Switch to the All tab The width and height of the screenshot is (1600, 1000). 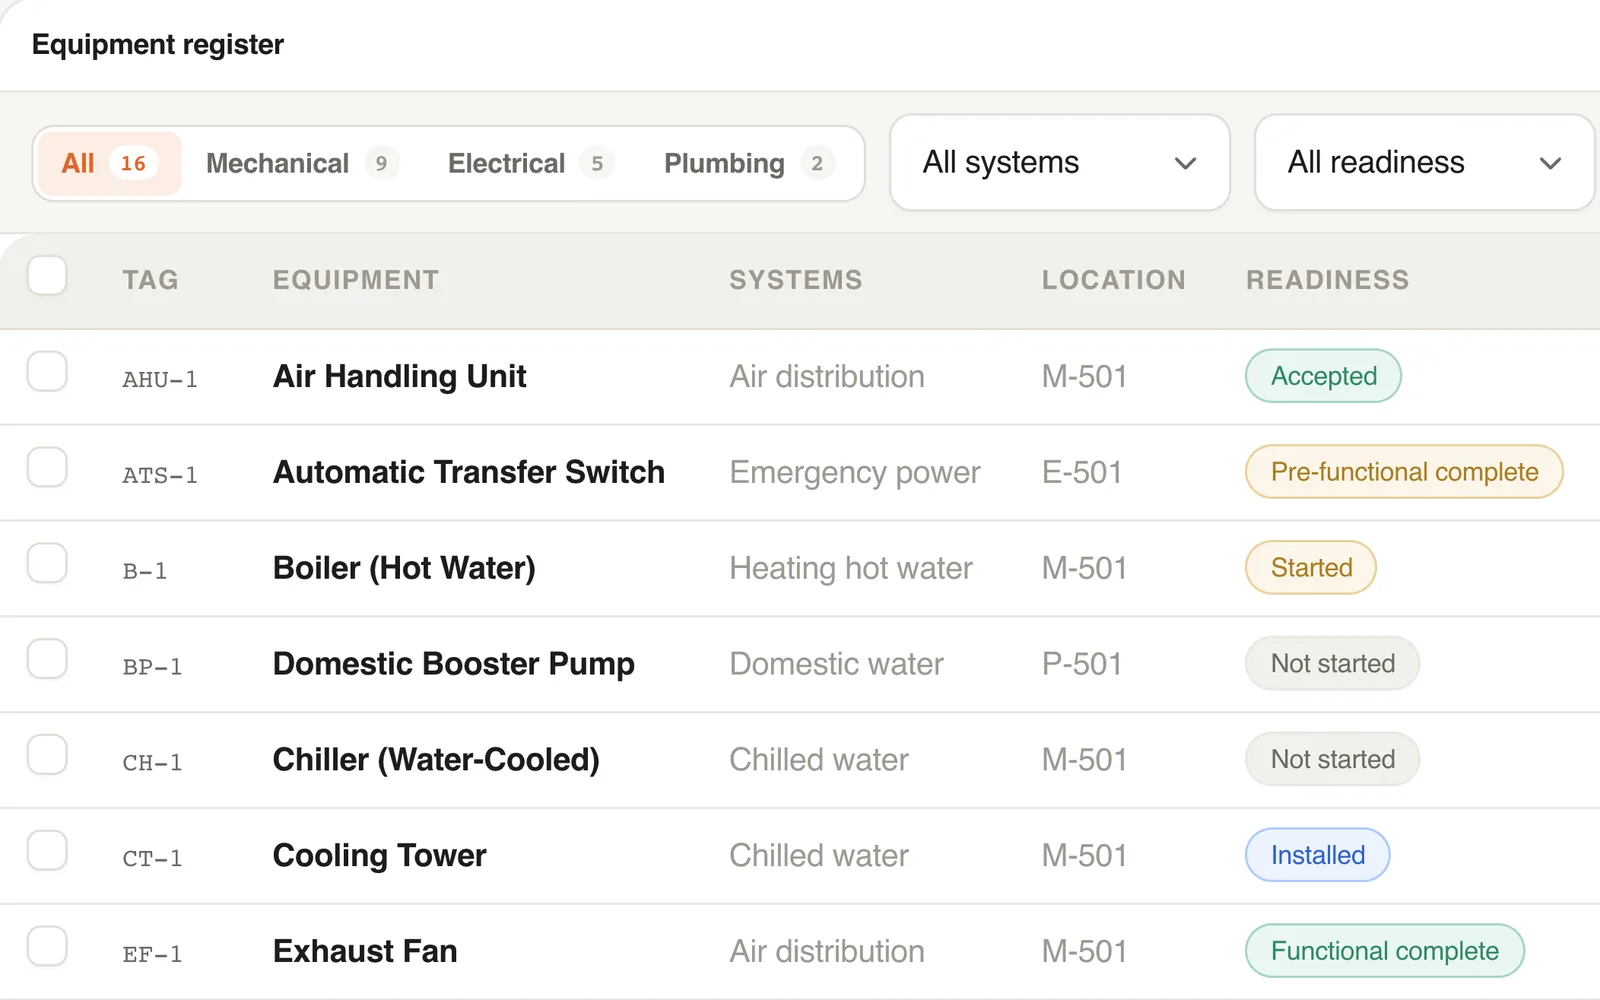[x=109, y=163]
